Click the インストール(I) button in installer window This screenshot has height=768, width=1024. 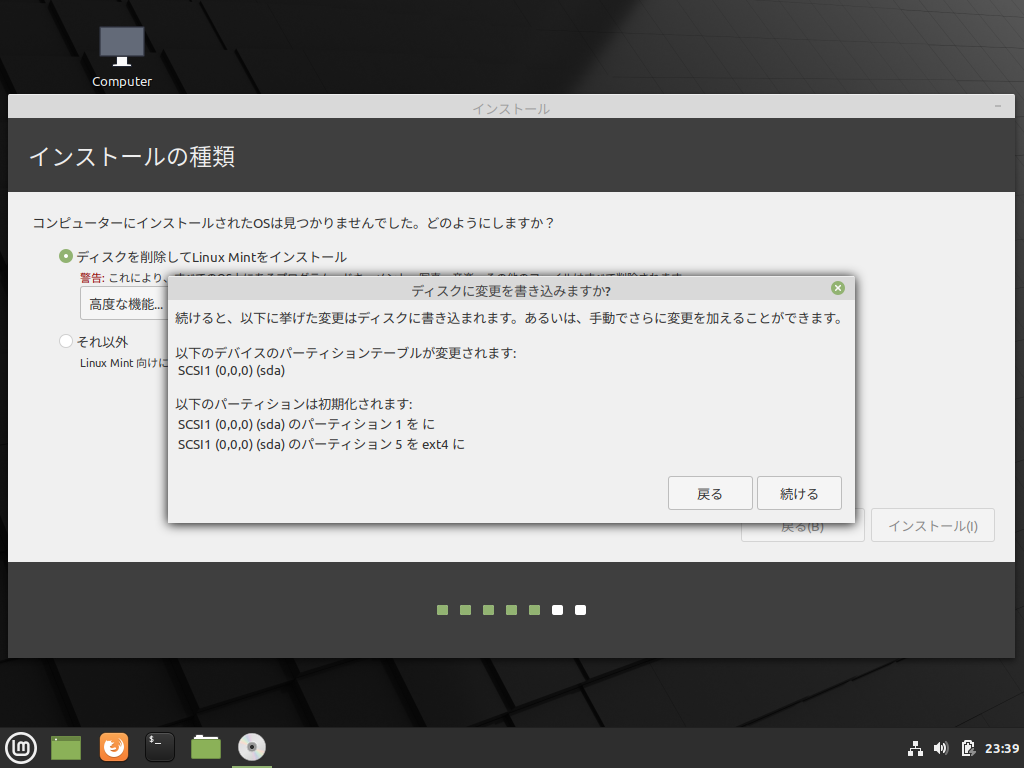click(x=933, y=526)
